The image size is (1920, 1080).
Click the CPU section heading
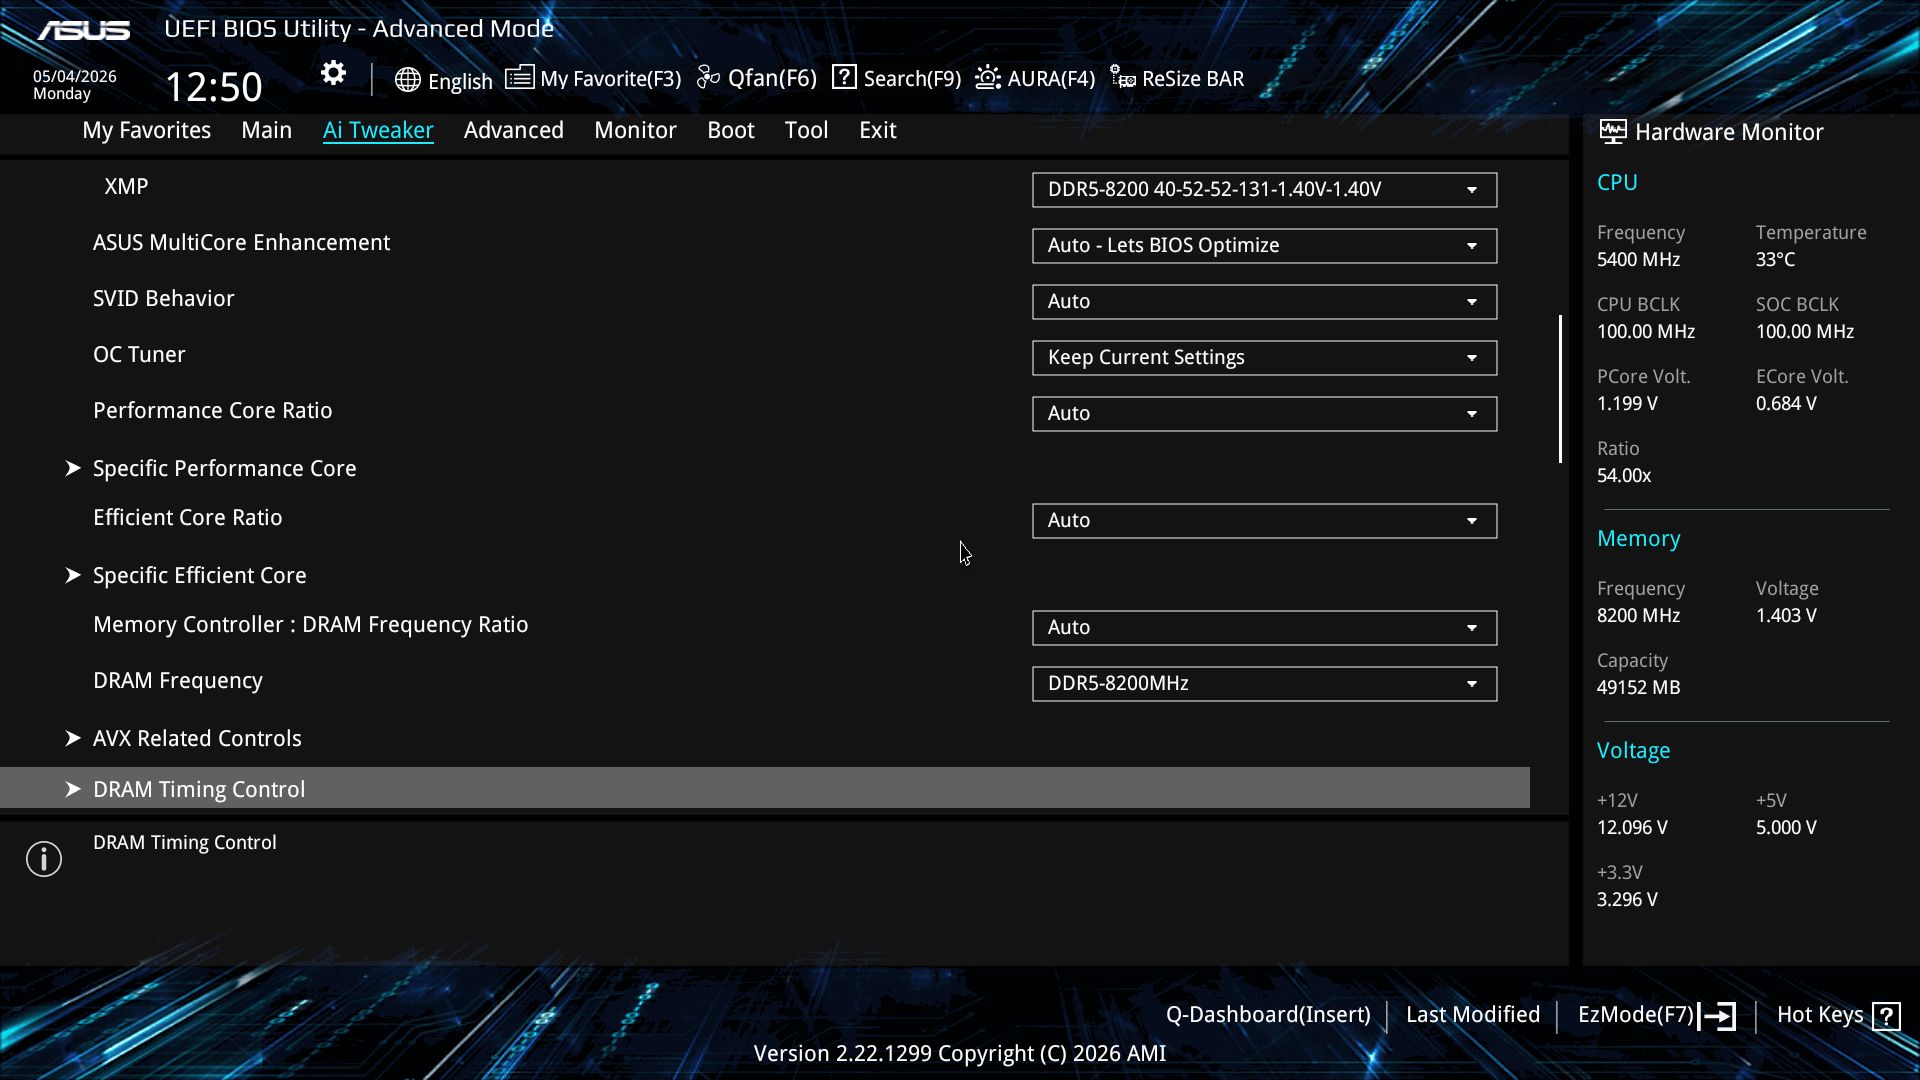1617,183
